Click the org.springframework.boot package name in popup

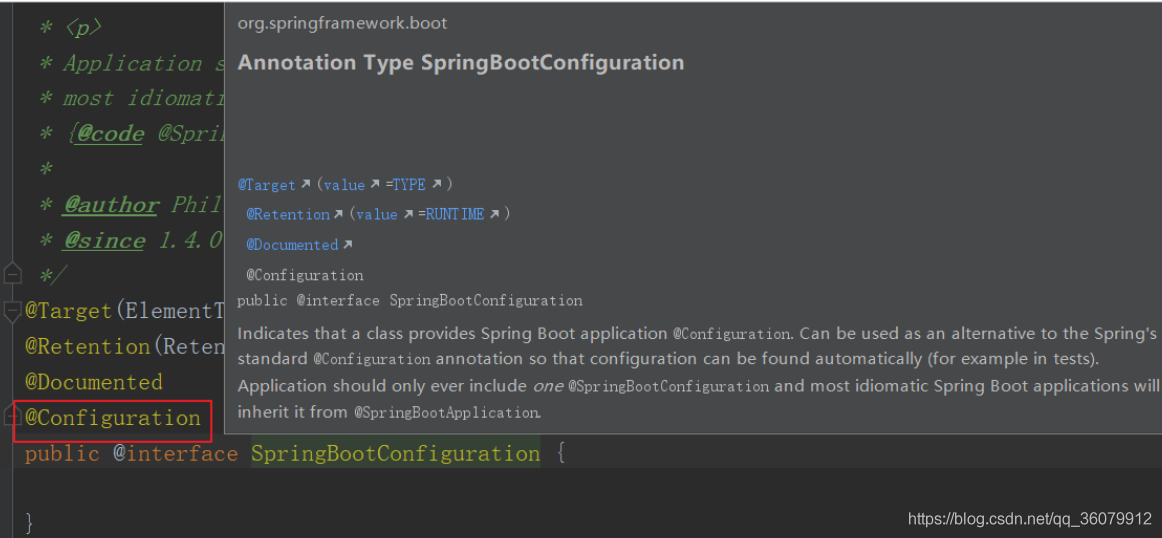(342, 23)
